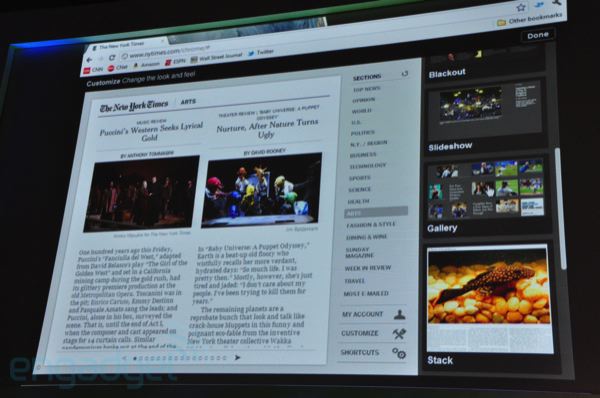
Task: Choose the Gallery theme thumbnail
Action: point(486,190)
